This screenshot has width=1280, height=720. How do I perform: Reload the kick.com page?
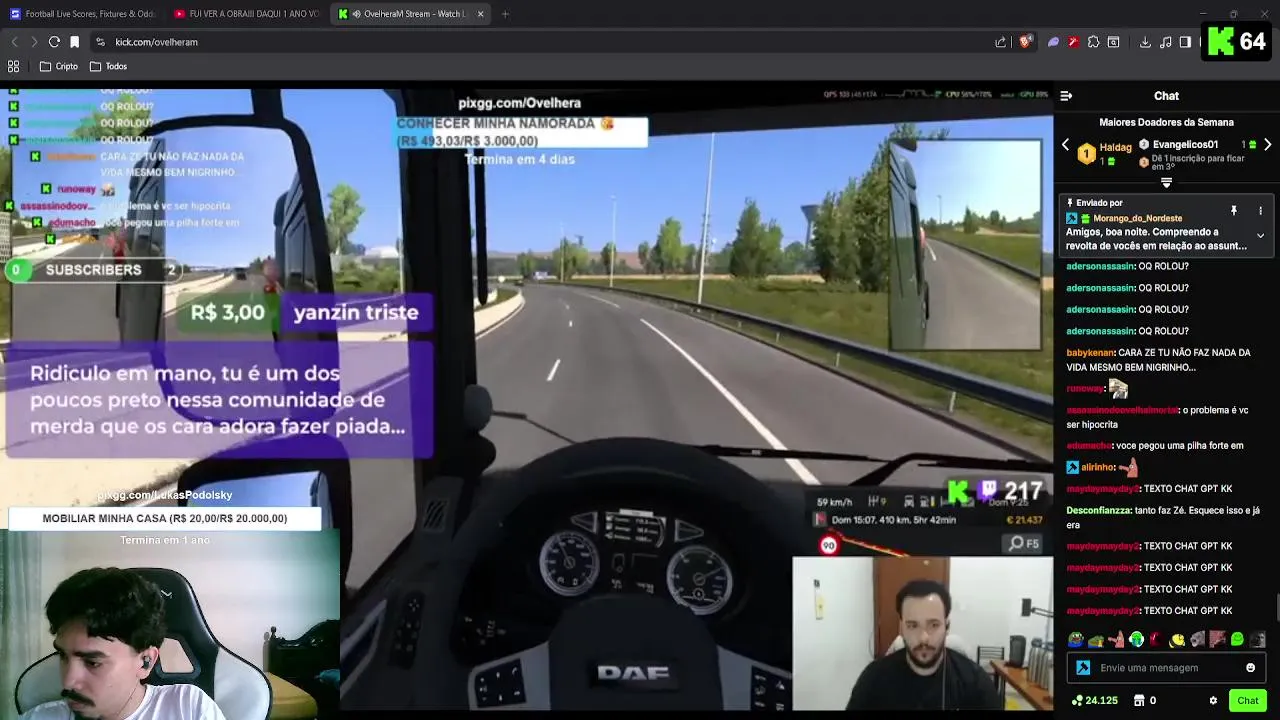(54, 42)
